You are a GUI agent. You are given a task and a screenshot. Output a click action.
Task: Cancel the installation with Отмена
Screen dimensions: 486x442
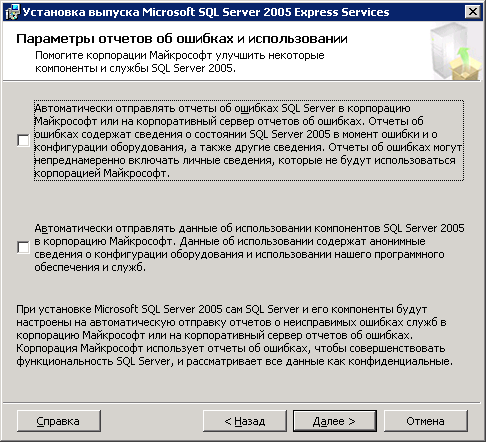click(426, 421)
